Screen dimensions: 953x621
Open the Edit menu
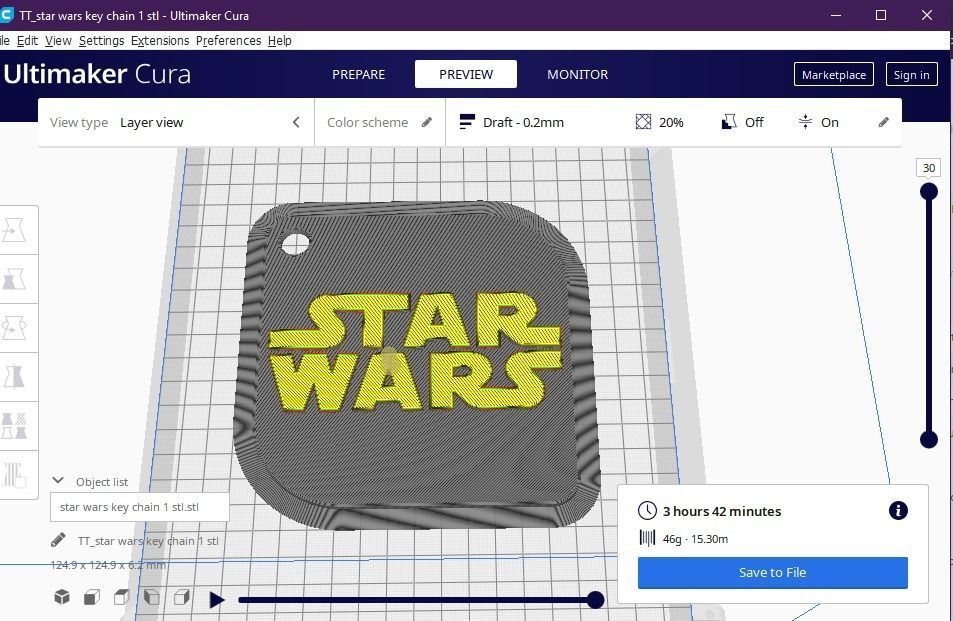coord(27,41)
